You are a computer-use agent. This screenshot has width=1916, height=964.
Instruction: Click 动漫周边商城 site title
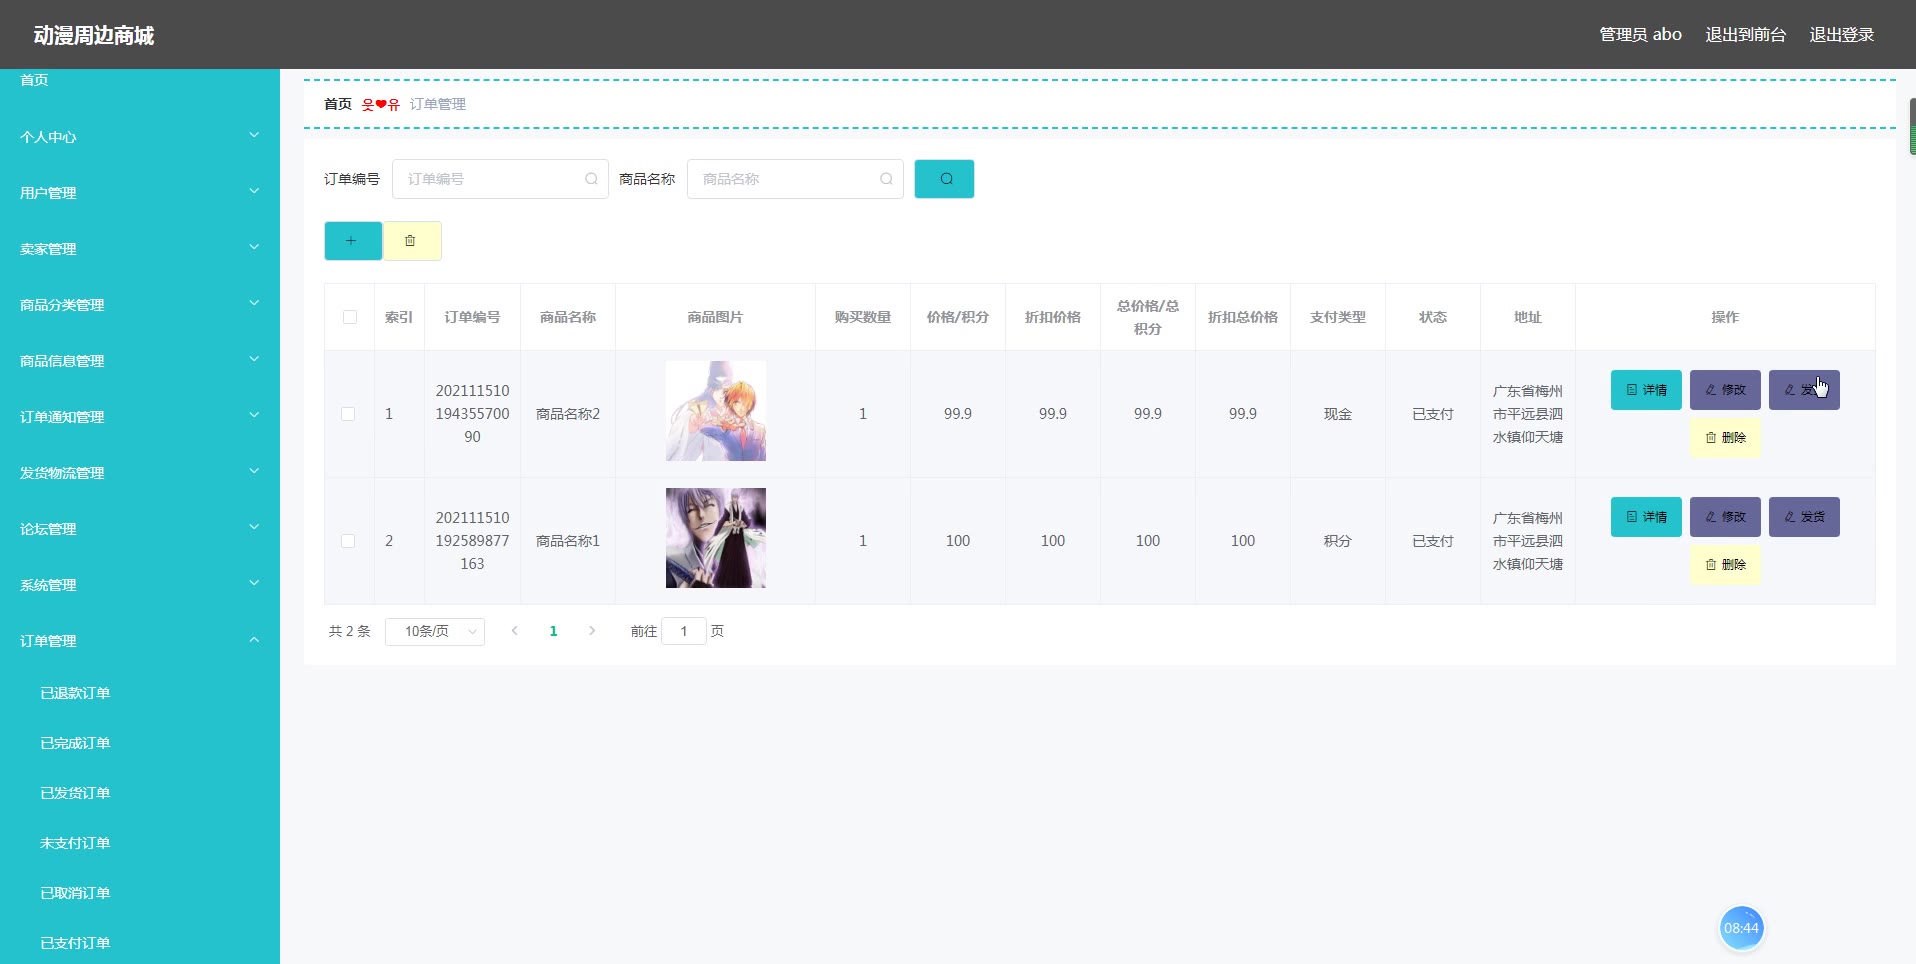pos(93,36)
